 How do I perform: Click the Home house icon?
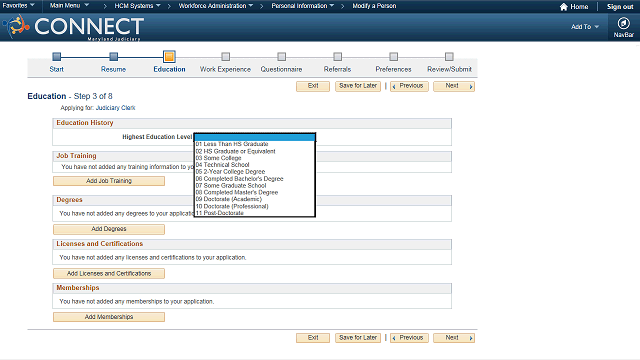(x=564, y=7)
